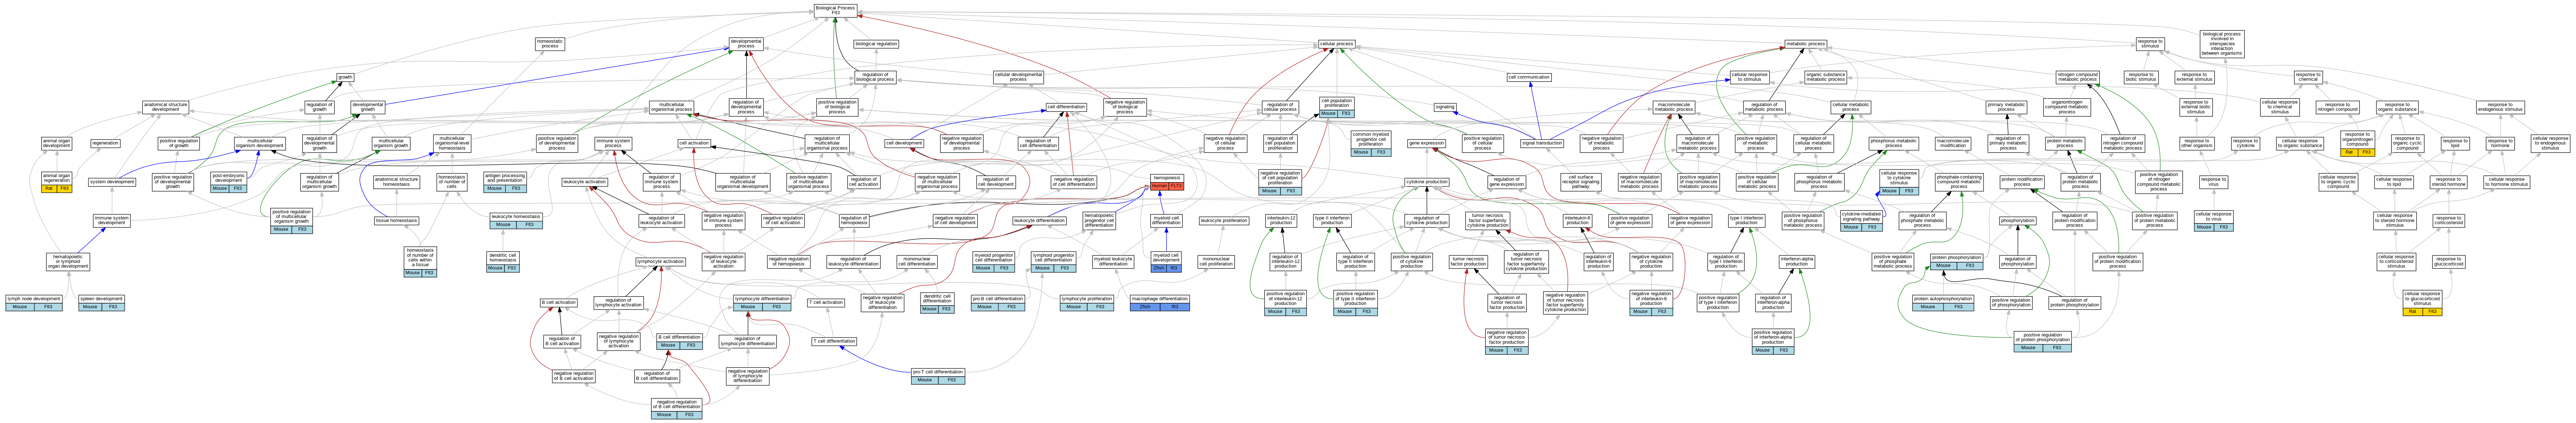The width and height of the screenshot is (2576, 423).
Task: Click the 'tumor necrosis factor production' node
Action: click(1469, 261)
